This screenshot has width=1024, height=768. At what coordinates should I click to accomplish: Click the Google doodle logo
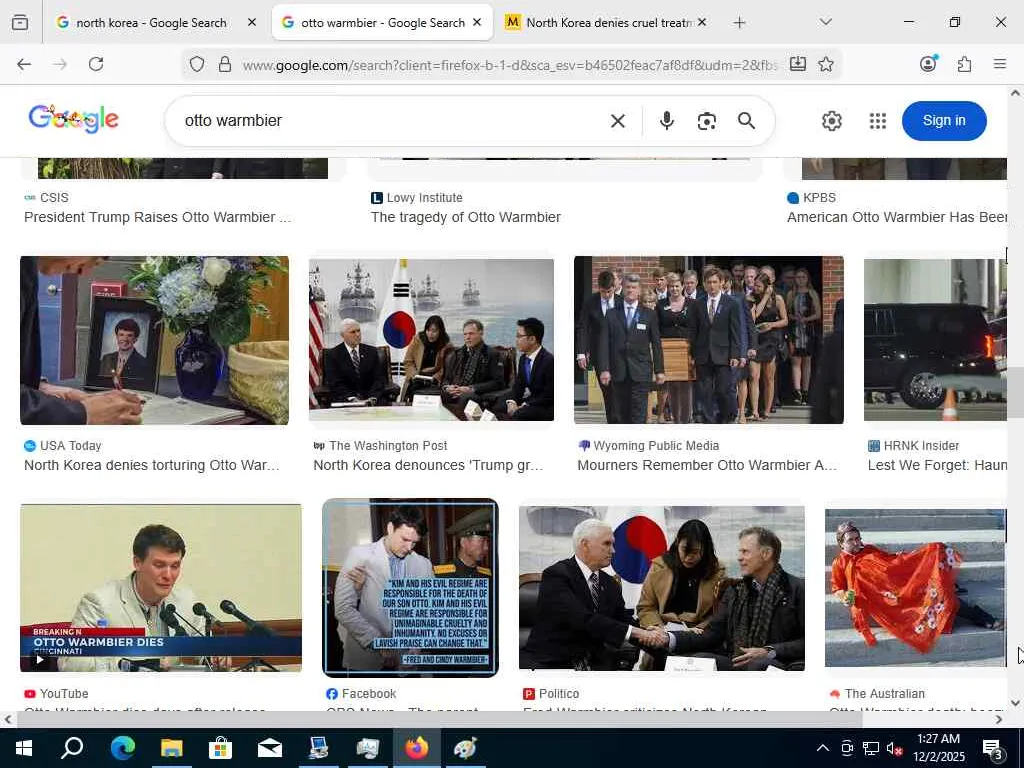click(x=73, y=119)
